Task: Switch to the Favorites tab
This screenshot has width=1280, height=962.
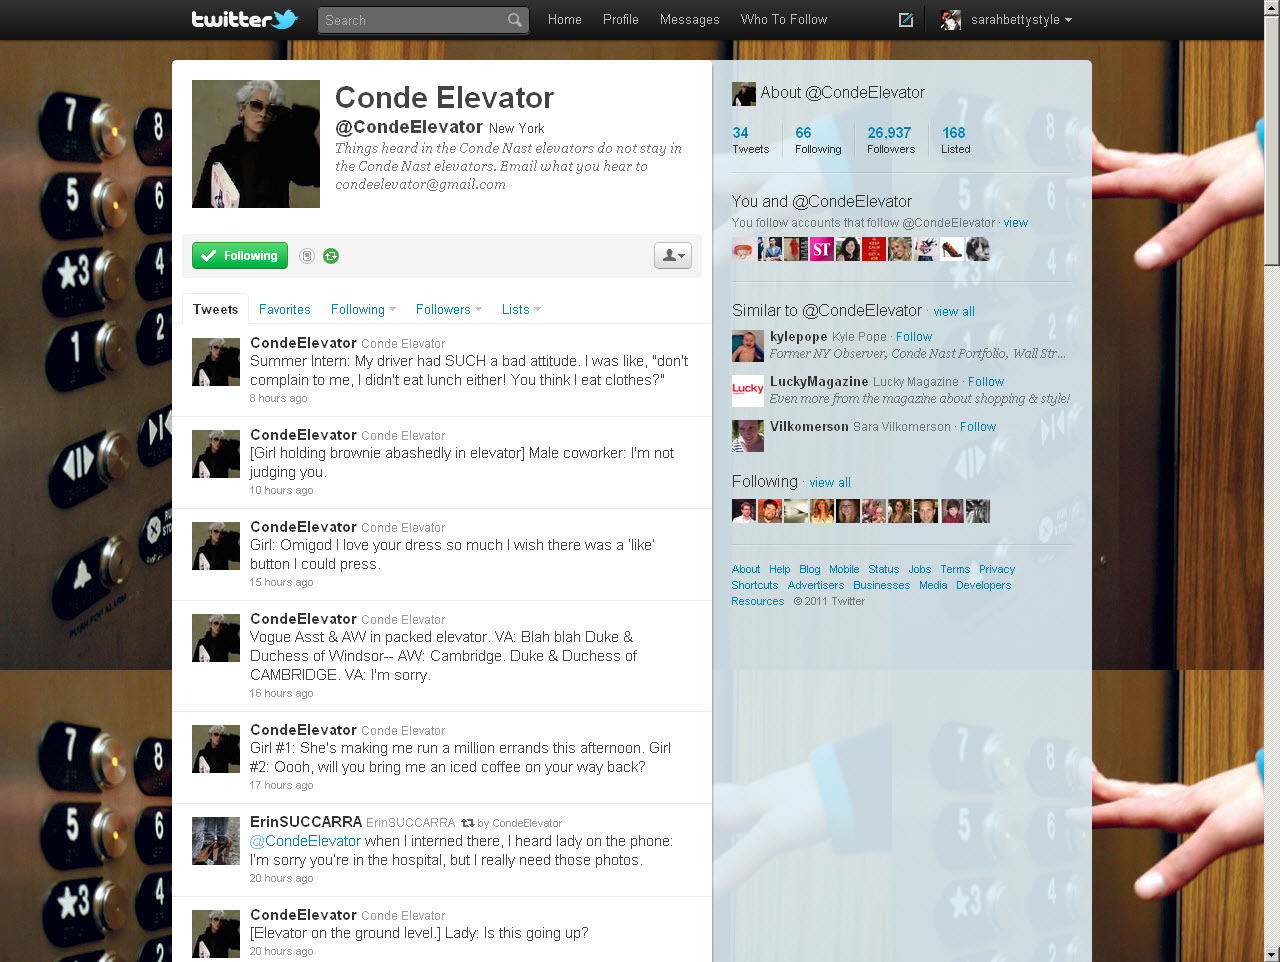Action: click(x=285, y=310)
